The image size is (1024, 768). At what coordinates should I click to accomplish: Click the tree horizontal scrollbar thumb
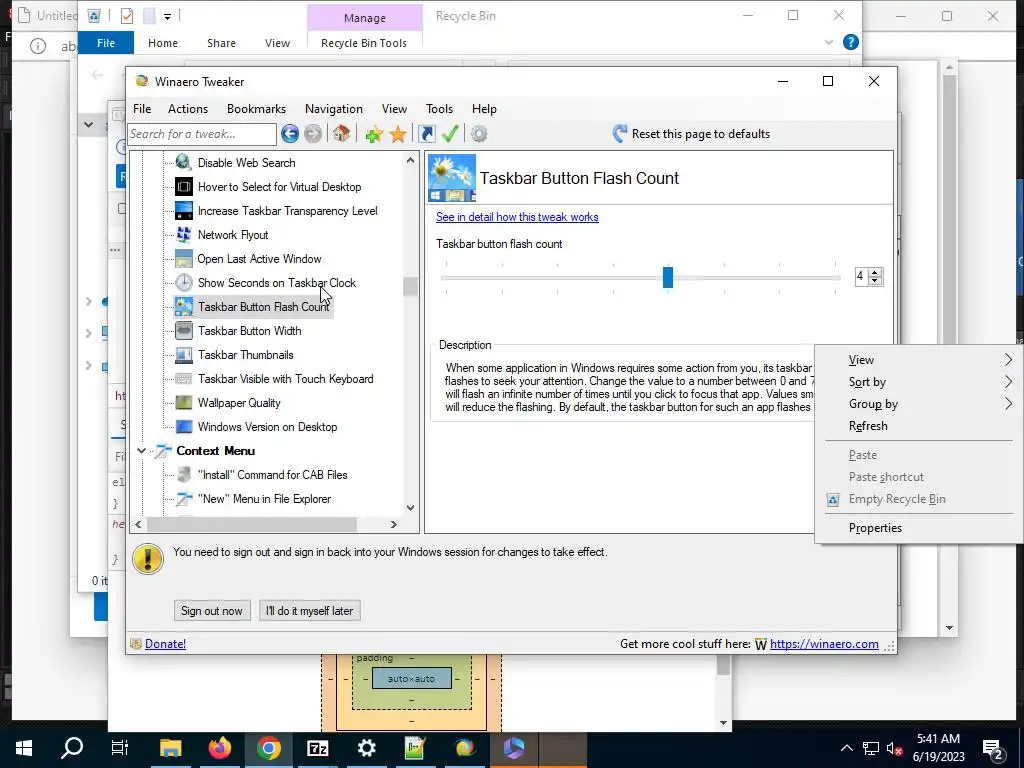[x=251, y=524]
